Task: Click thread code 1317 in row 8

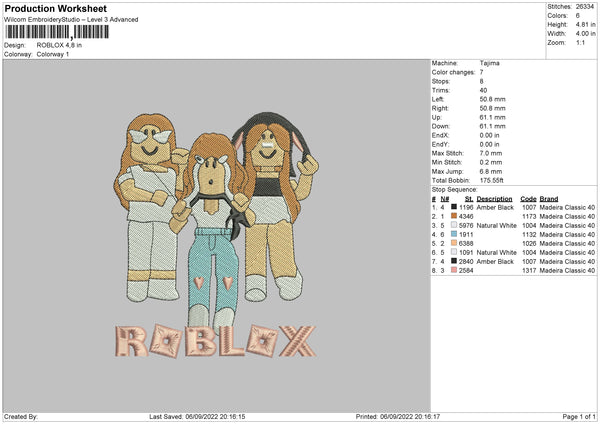Action: click(x=529, y=271)
